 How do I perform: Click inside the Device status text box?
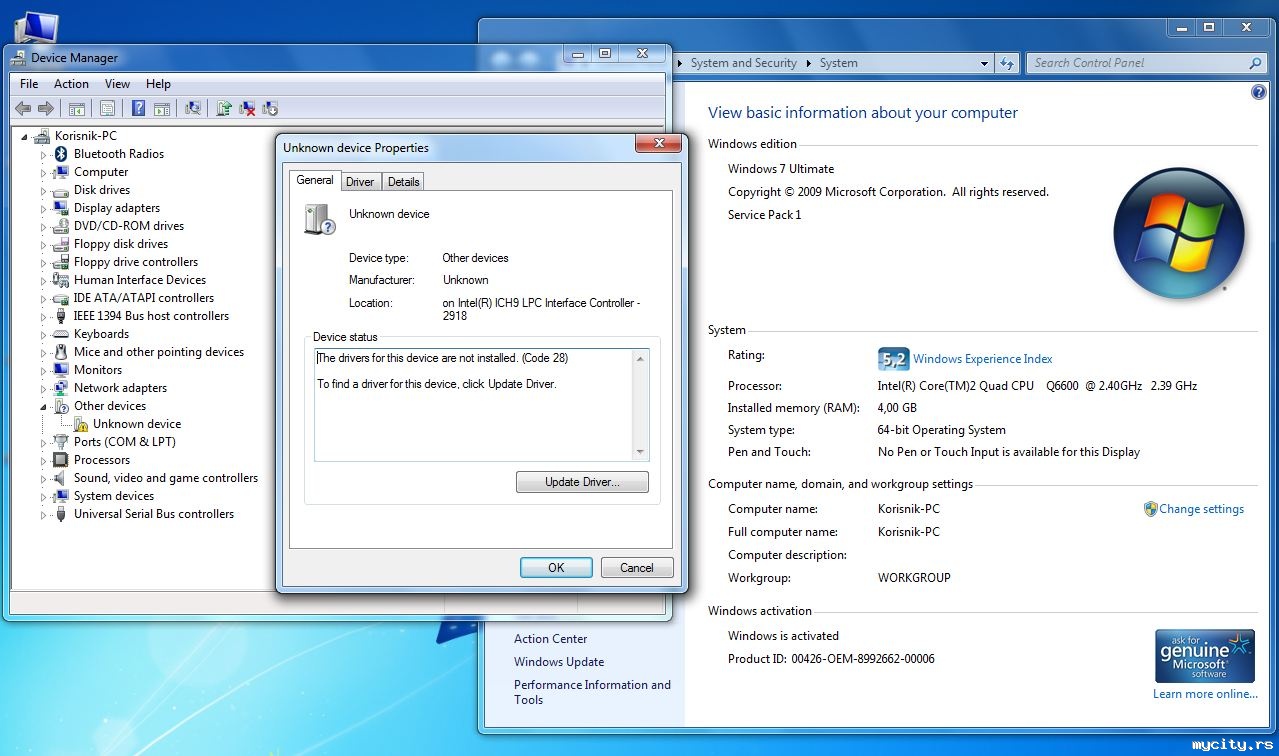(x=474, y=404)
